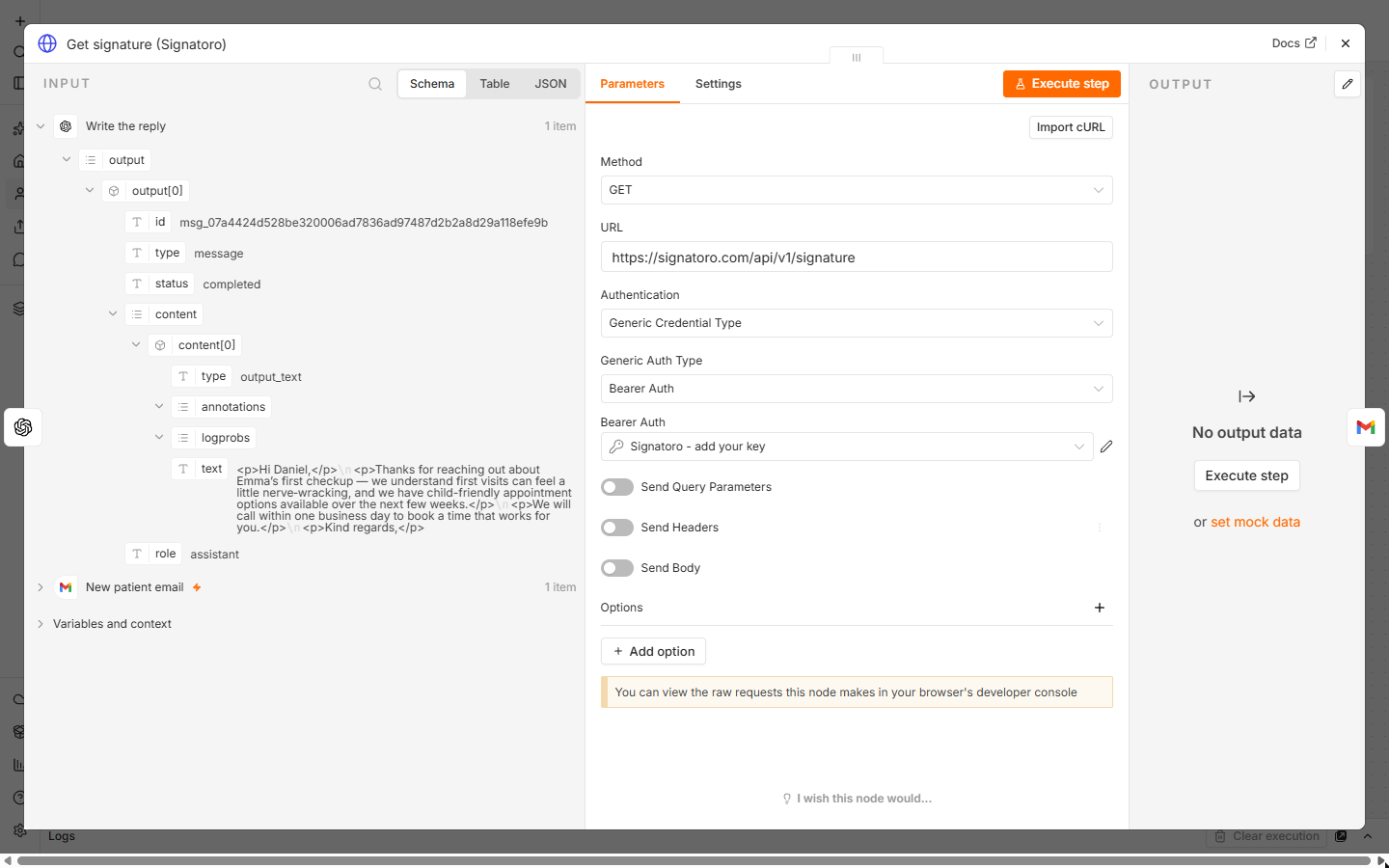Image resolution: width=1389 pixels, height=868 pixels.
Task: Toggle the Send Body switch
Action: coord(617,568)
